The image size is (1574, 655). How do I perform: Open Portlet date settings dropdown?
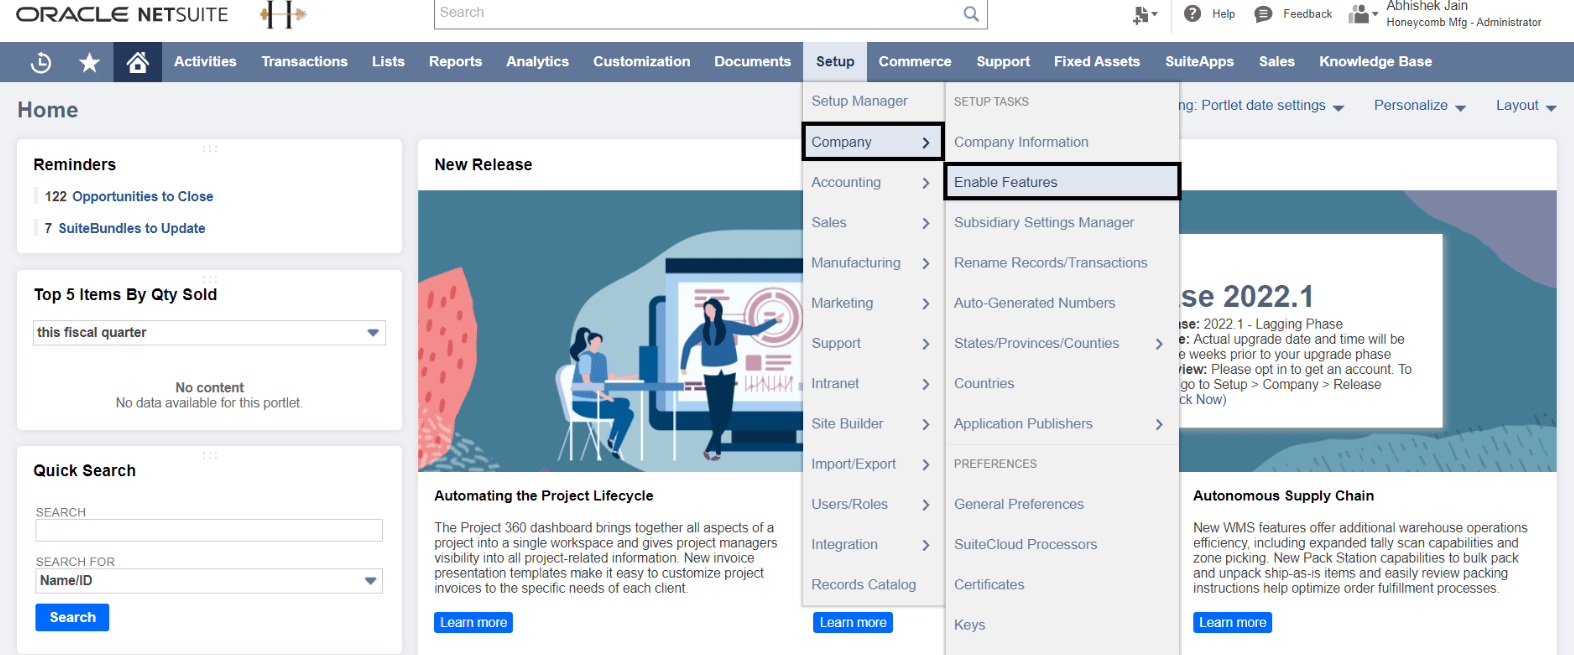(x=1262, y=106)
